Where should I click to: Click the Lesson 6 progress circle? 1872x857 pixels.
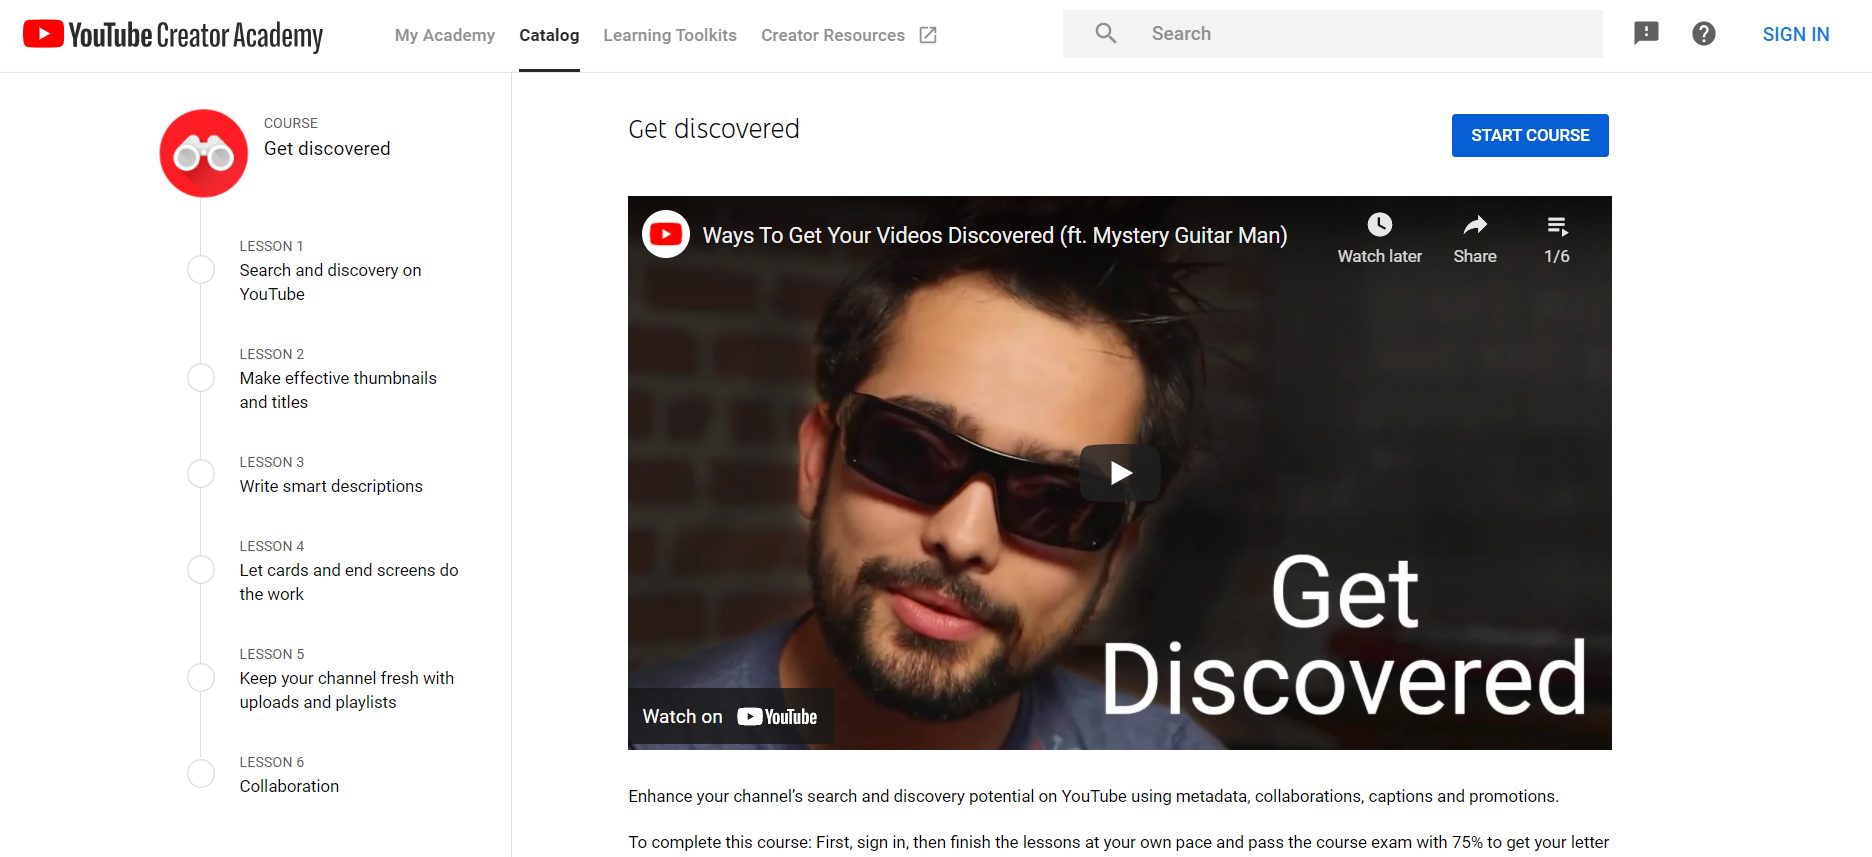(x=201, y=774)
